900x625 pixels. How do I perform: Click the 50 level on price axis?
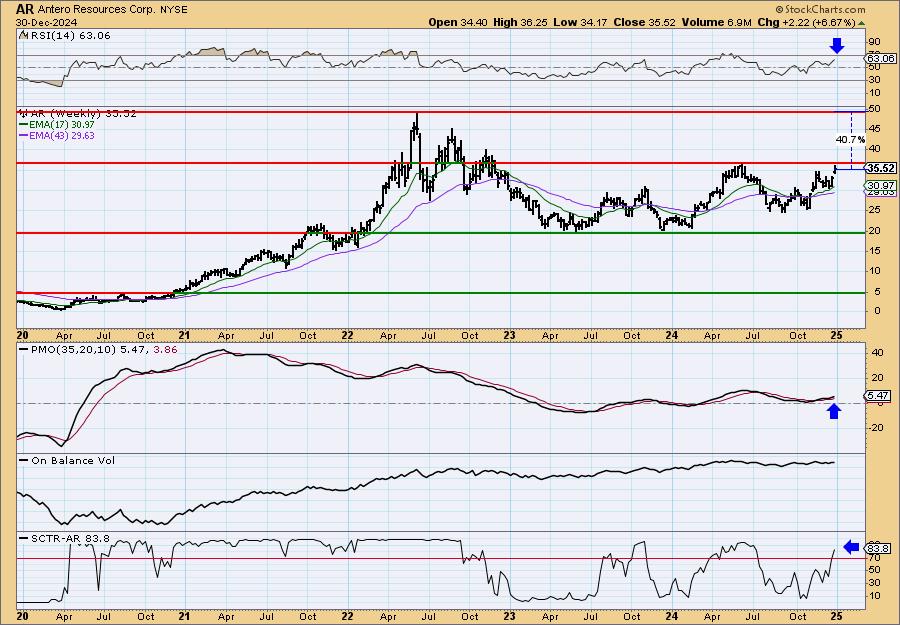pos(874,109)
